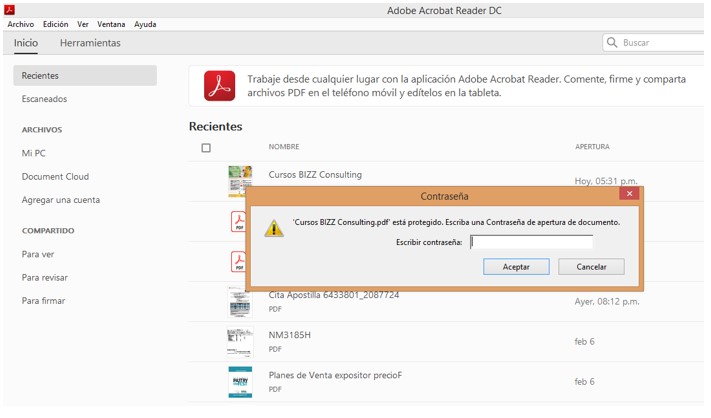Select Escaneados in the sidebar
The image size is (711, 418).
pos(44,99)
